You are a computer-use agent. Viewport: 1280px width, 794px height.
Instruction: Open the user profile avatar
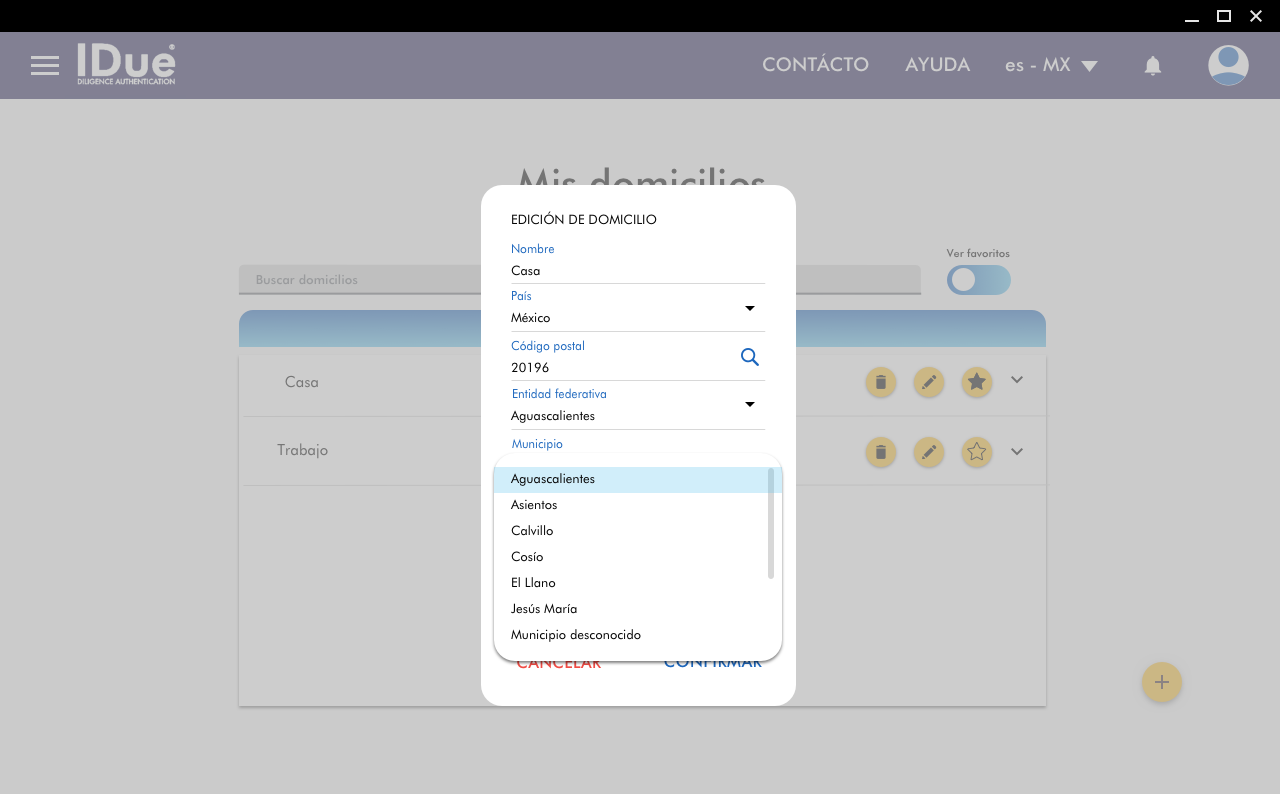click(x=1227, y=66)
